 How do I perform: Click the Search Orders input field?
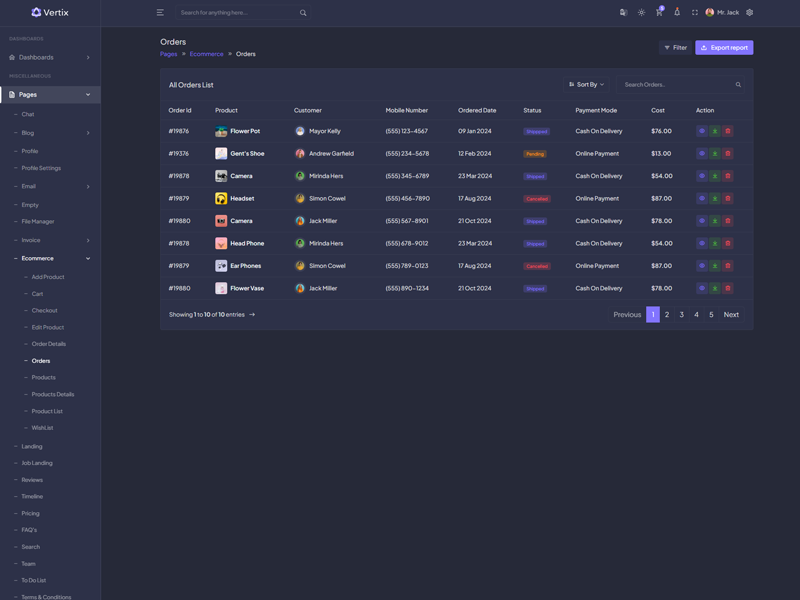coord(678,85)
